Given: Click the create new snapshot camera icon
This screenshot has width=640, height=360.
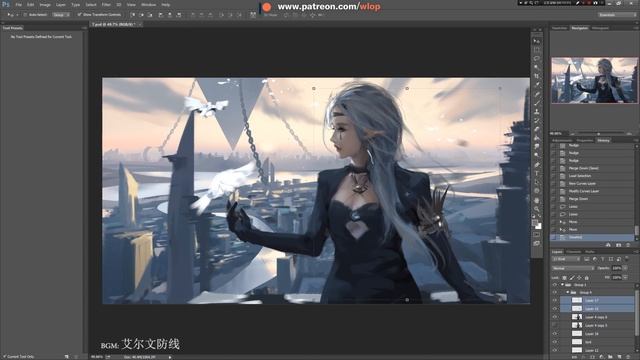Looking at the screenshot, I should coord(618,245).
